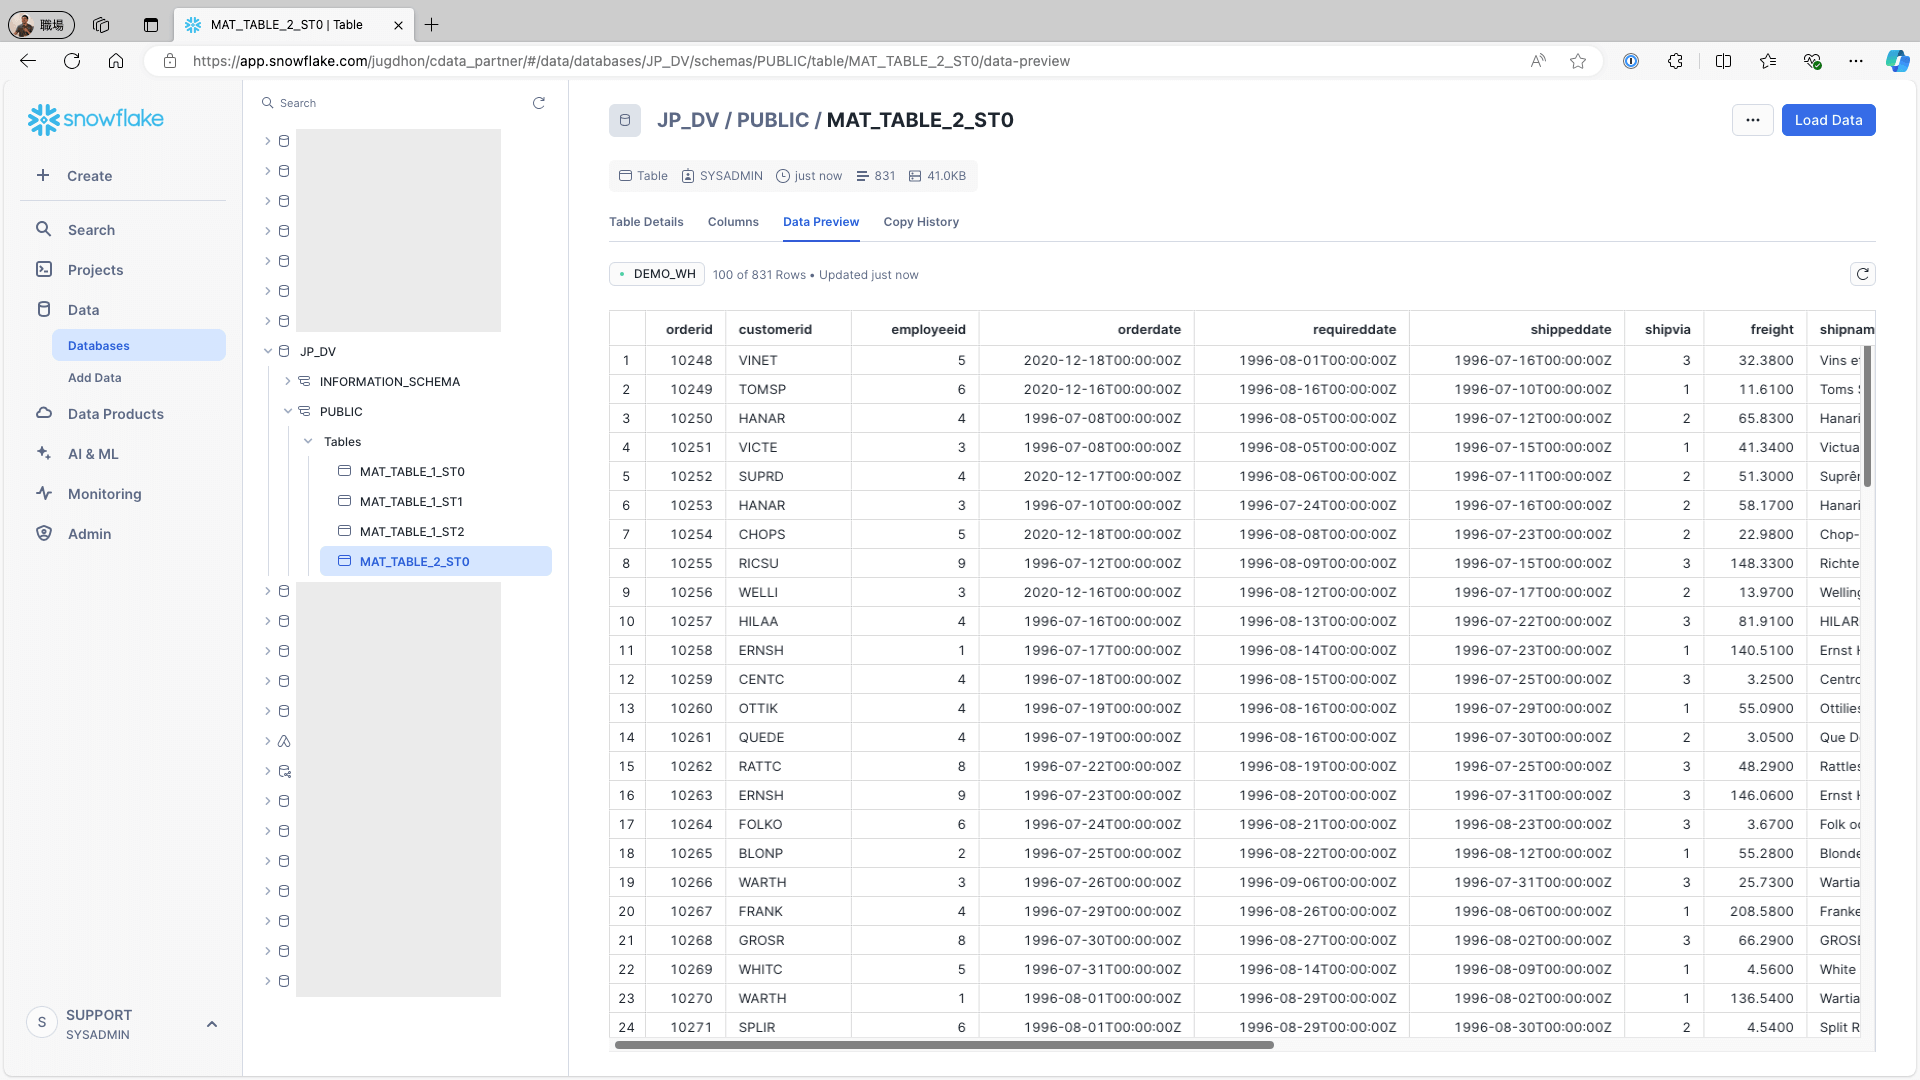Refresh the data preview results
The width and height of the screenshot is (1920, 1080).
(x=1862, y=274)
